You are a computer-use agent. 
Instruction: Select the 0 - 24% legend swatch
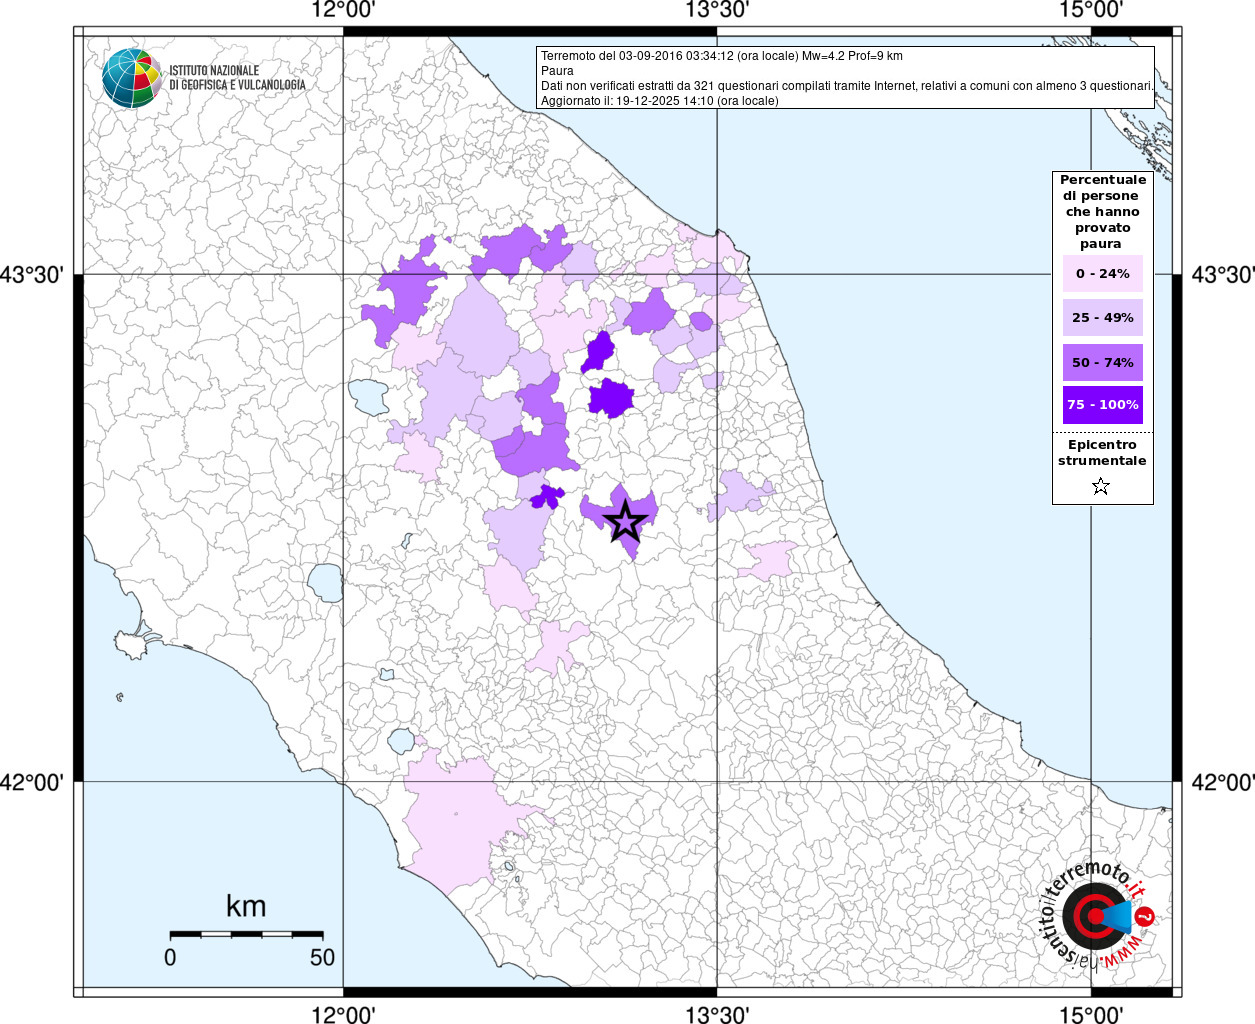[x=1102, y=273]
